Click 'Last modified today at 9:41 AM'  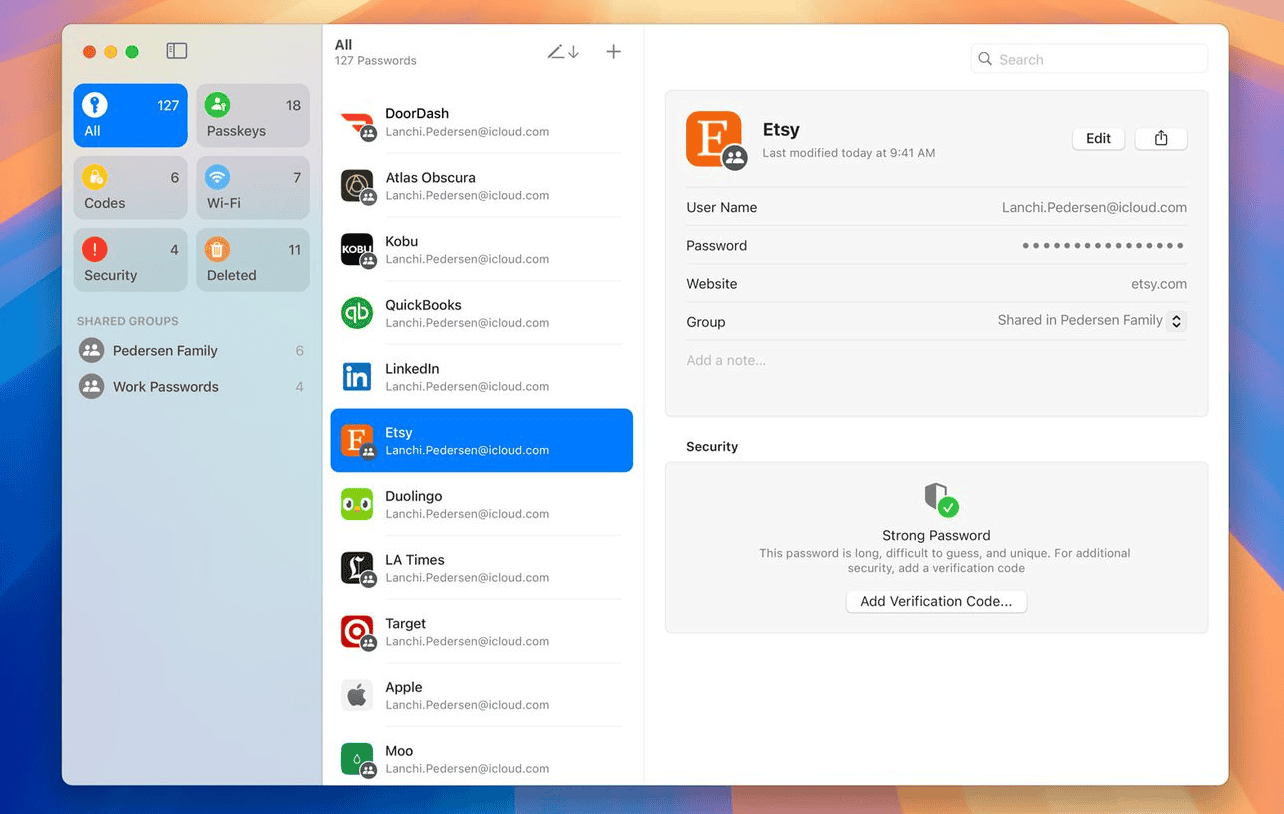pos(849,154)
